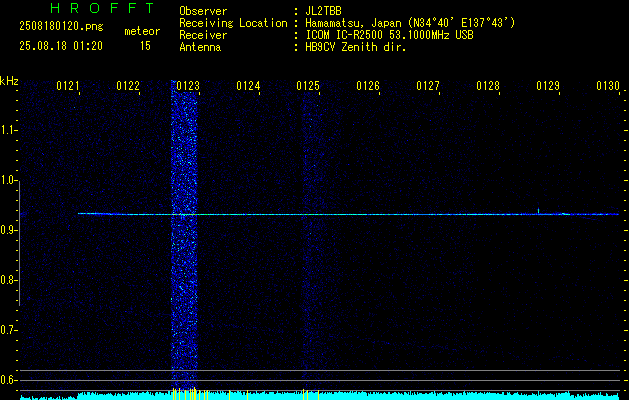This screenshot has width=629, height=400.
Task: Click the 0.7 kHz axis label
Action: [7, 330]
